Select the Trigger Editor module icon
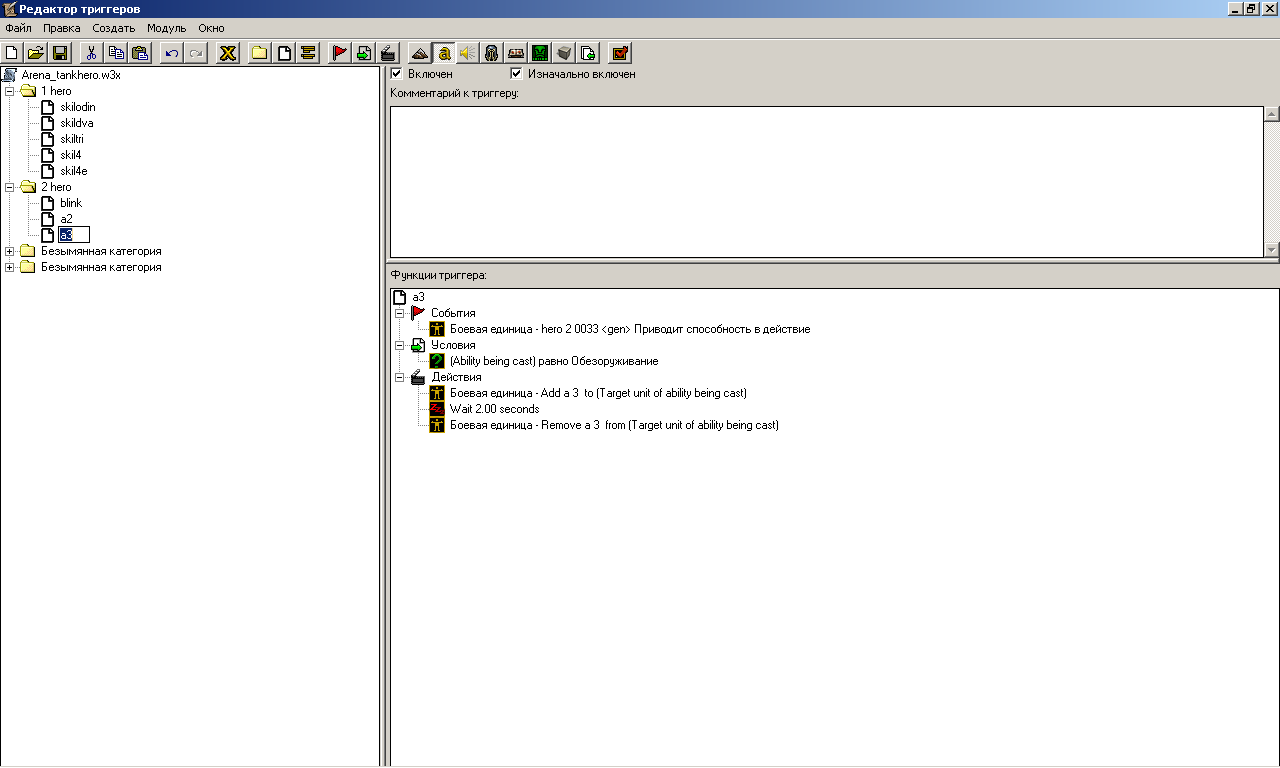 tap(444, 53)
